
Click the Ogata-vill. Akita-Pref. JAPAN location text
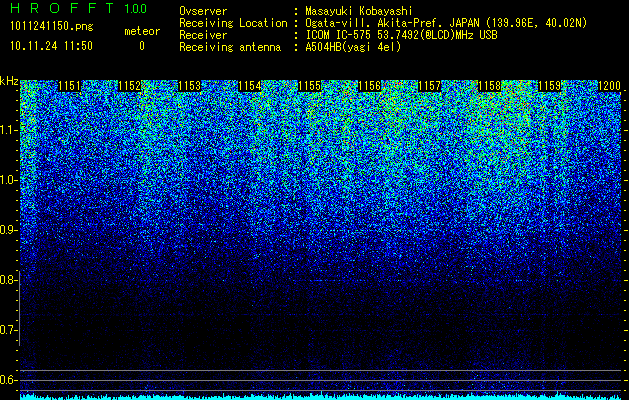pyautogui.click(x=446, y=23)
